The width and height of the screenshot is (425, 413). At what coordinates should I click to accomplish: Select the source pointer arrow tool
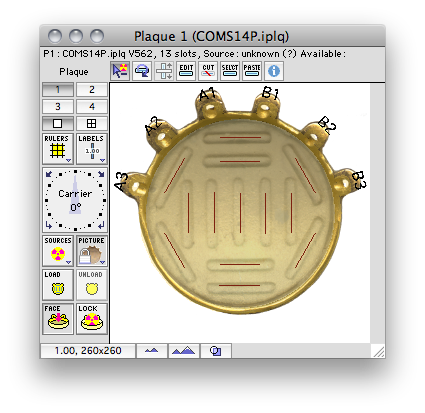coord(120,71)
